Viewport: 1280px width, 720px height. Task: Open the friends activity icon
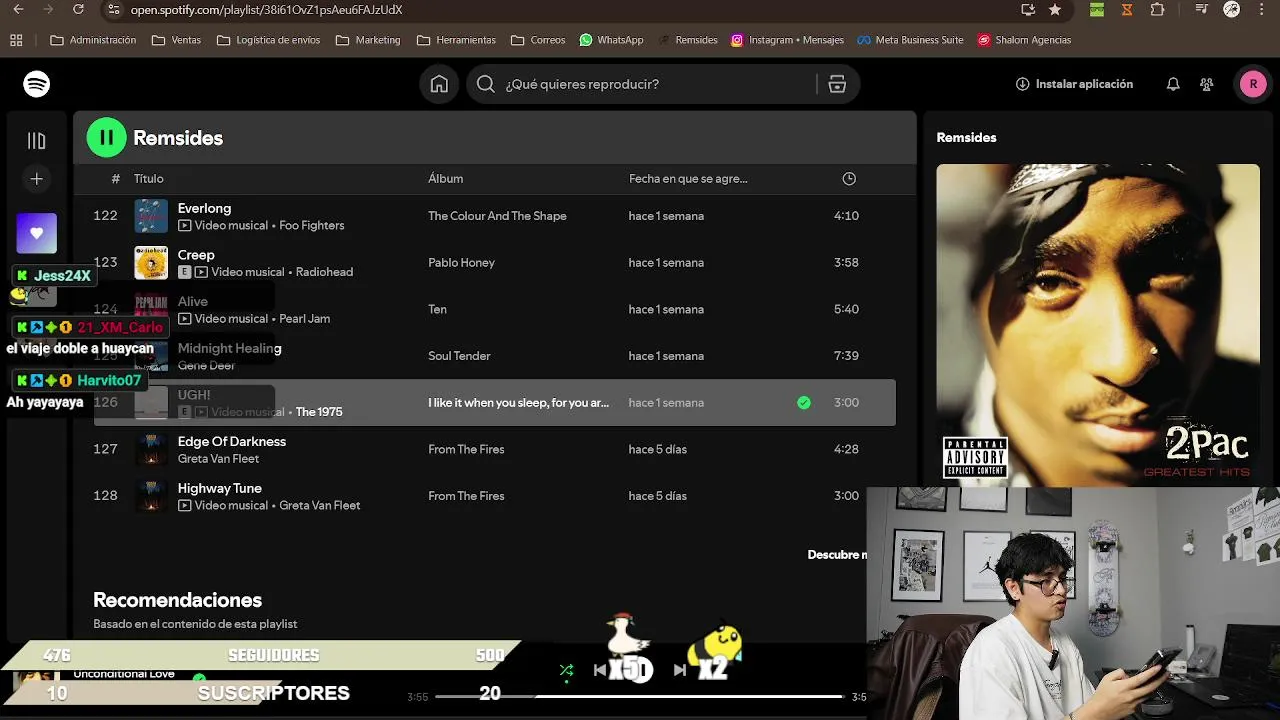(x=1207, y=84)
